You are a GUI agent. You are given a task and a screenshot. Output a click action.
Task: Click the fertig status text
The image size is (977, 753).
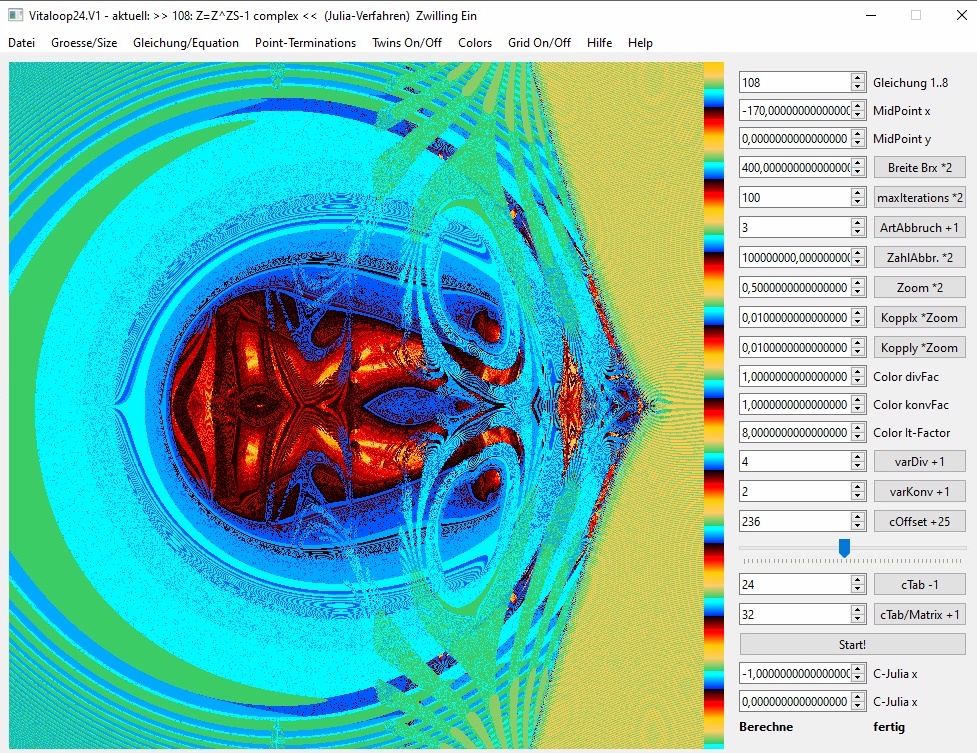pos(889,727)
